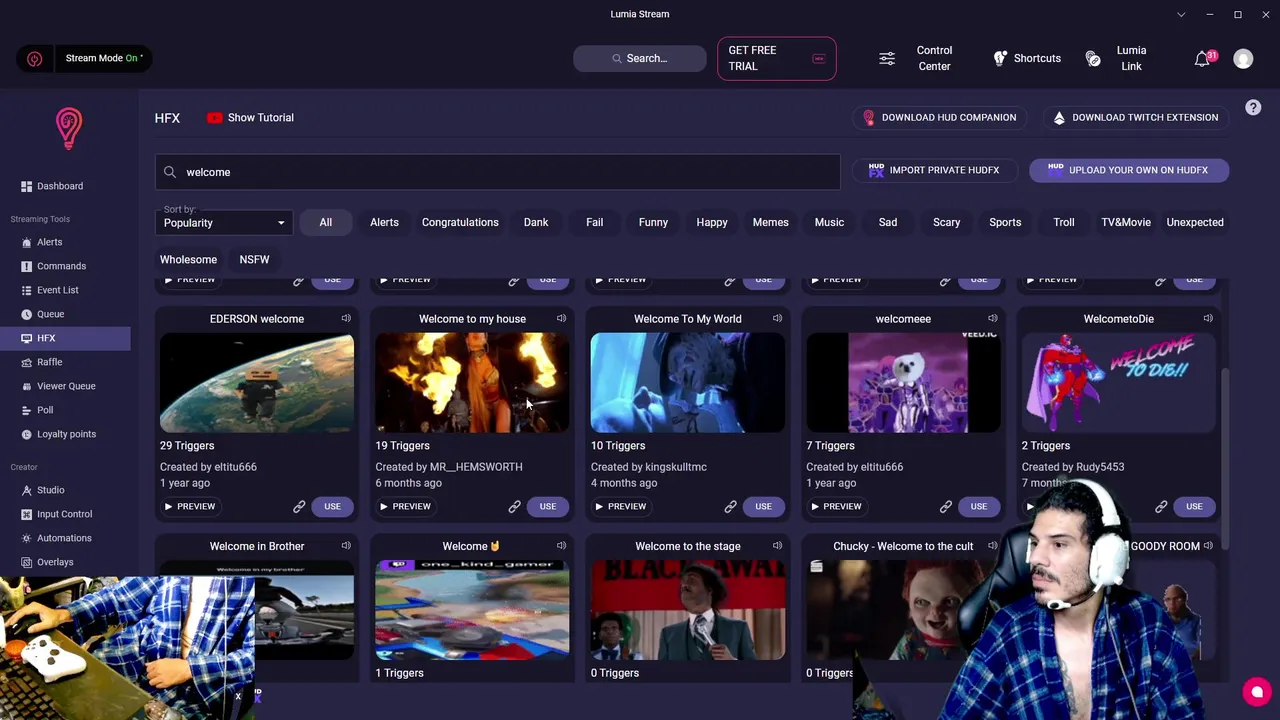Open the Sort by Popularity dropdown
1280x720 pixels.
pyautogui.click(x=224, y=221)
